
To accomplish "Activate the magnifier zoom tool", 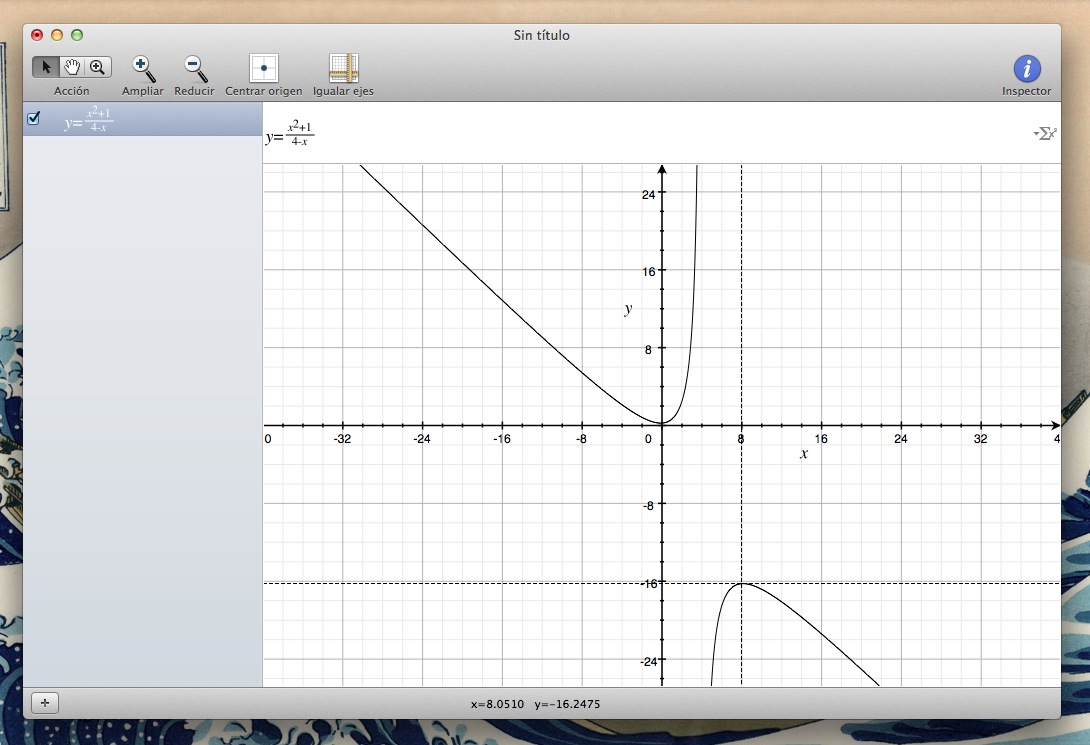I will (96, 66).
